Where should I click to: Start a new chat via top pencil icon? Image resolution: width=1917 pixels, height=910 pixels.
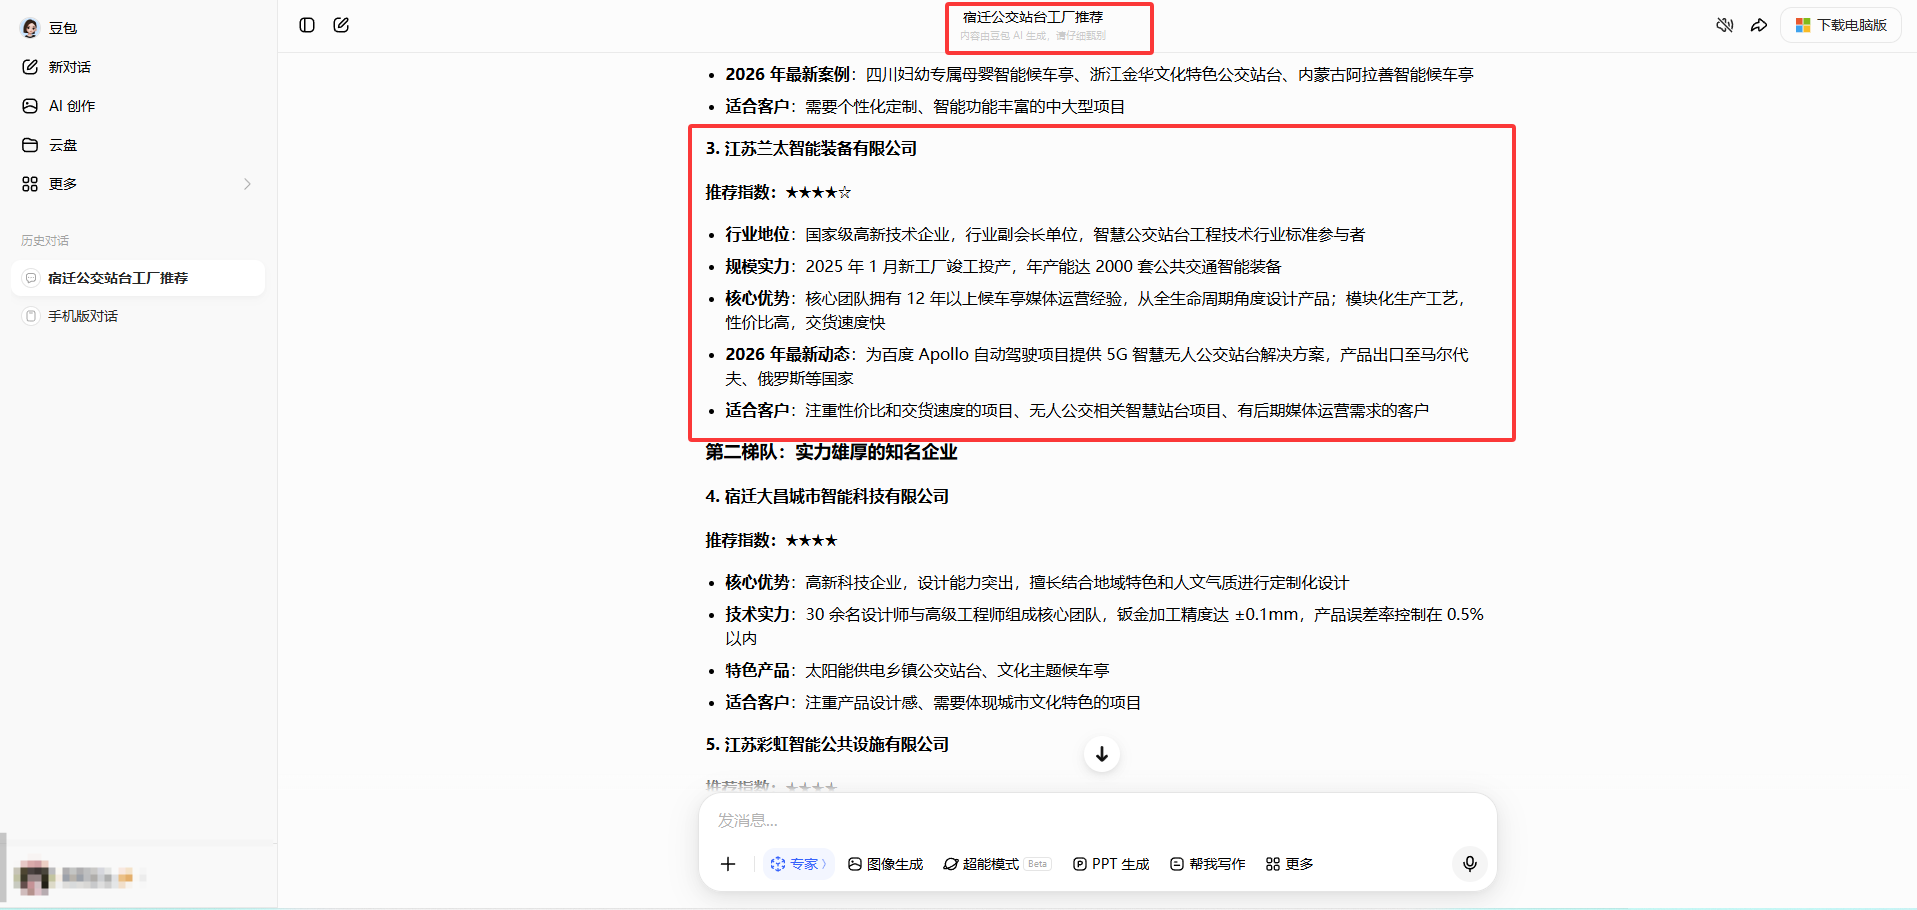pos(341,25)
